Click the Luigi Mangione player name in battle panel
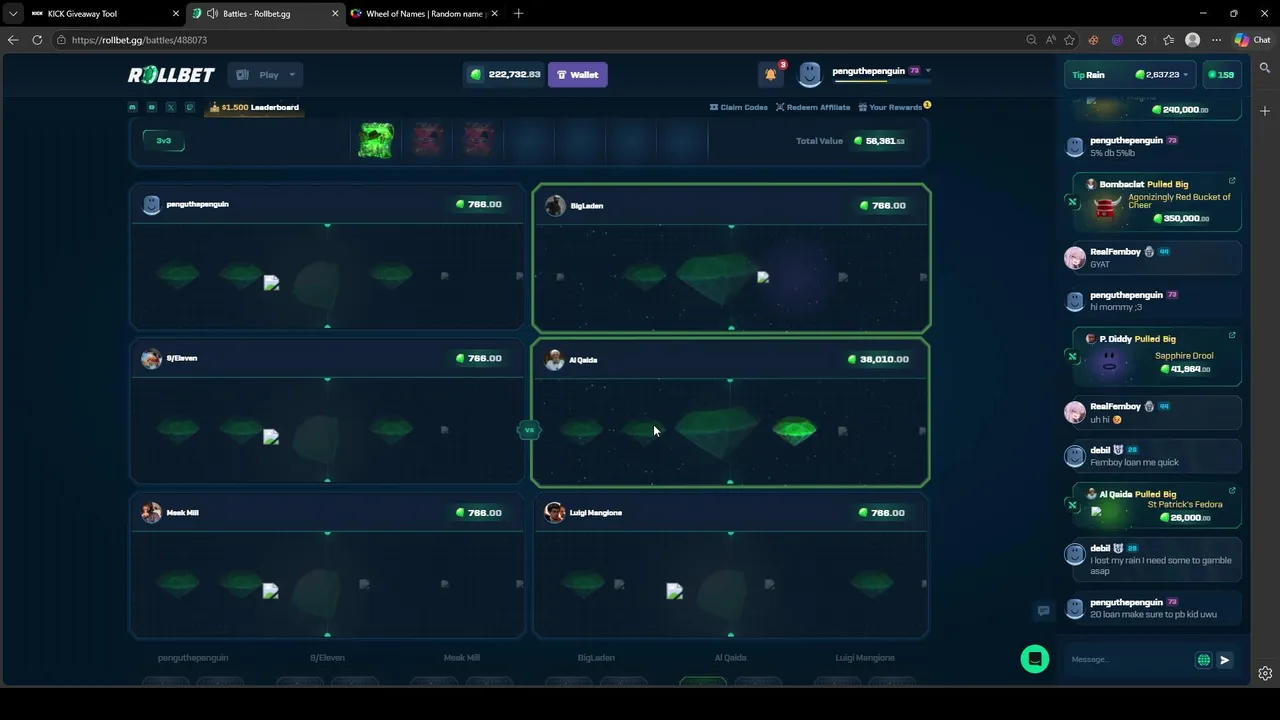Viewport: 1280px width, 720px height. tap(595, 513)
